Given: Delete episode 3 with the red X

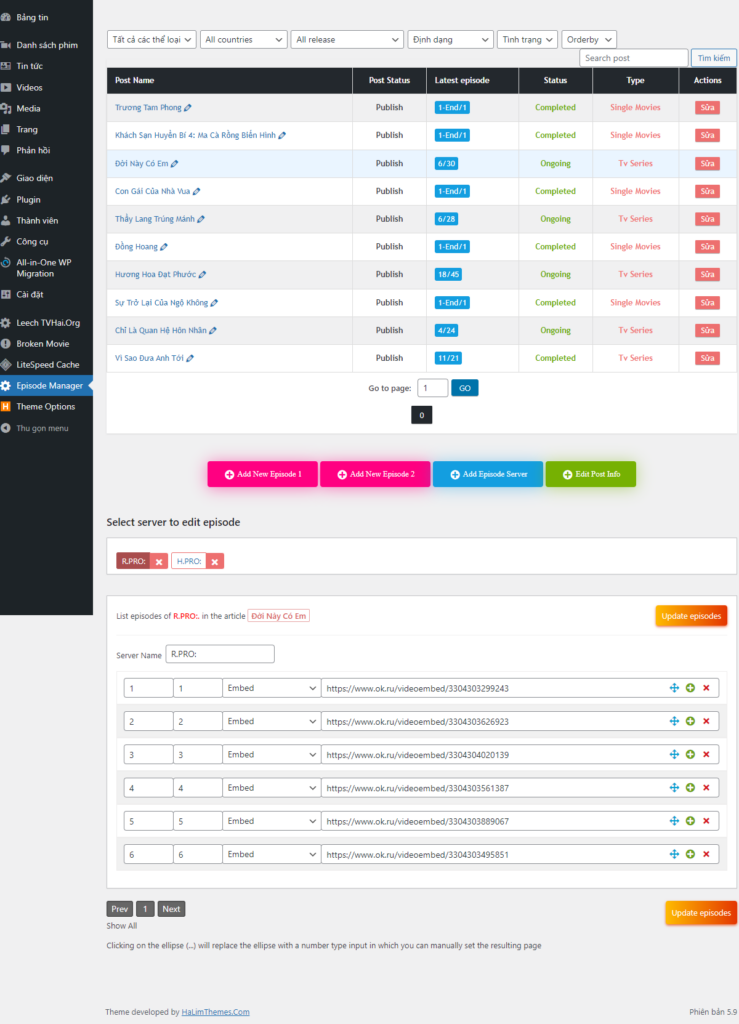Looking at the screenshot, I should click(x=706, y=755).
